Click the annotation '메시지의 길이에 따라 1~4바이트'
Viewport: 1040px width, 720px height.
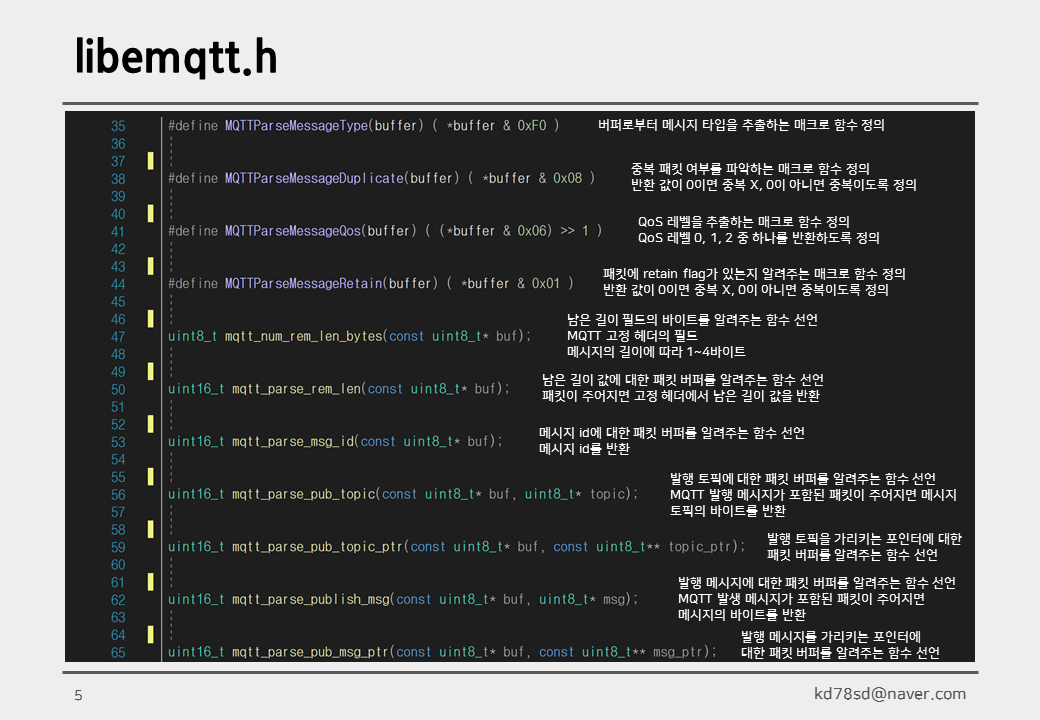pos(656,351)
